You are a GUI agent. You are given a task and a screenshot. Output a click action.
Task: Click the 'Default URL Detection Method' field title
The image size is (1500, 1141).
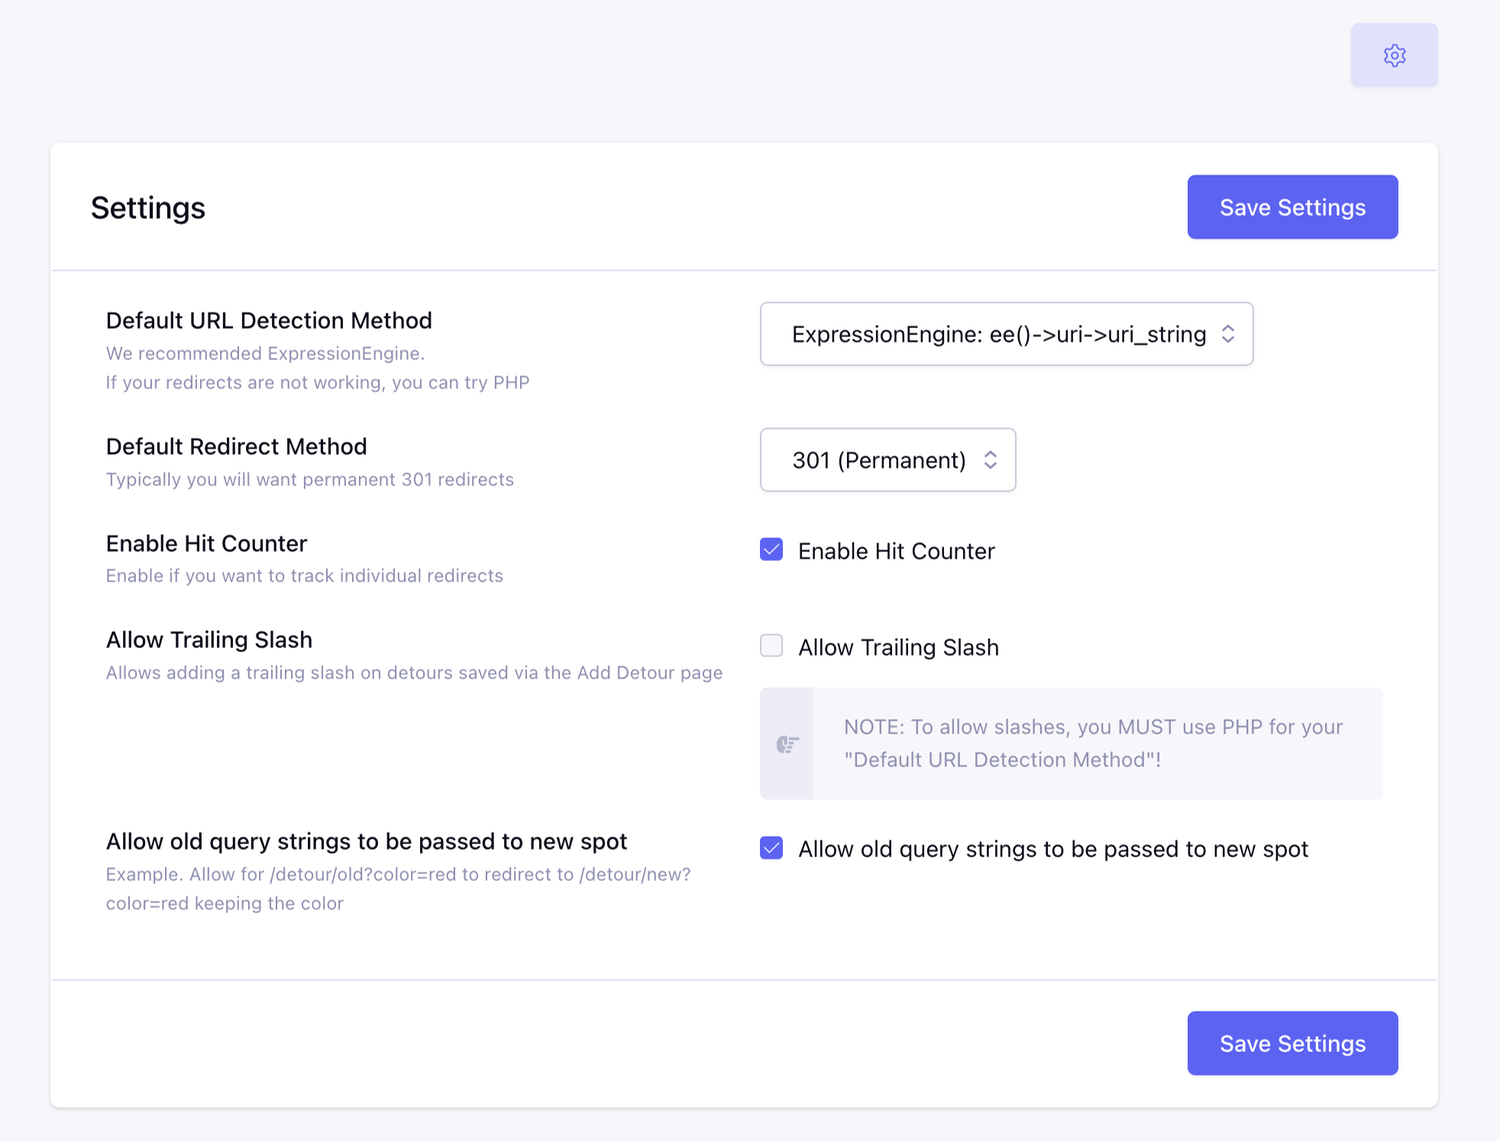point(269,320)
